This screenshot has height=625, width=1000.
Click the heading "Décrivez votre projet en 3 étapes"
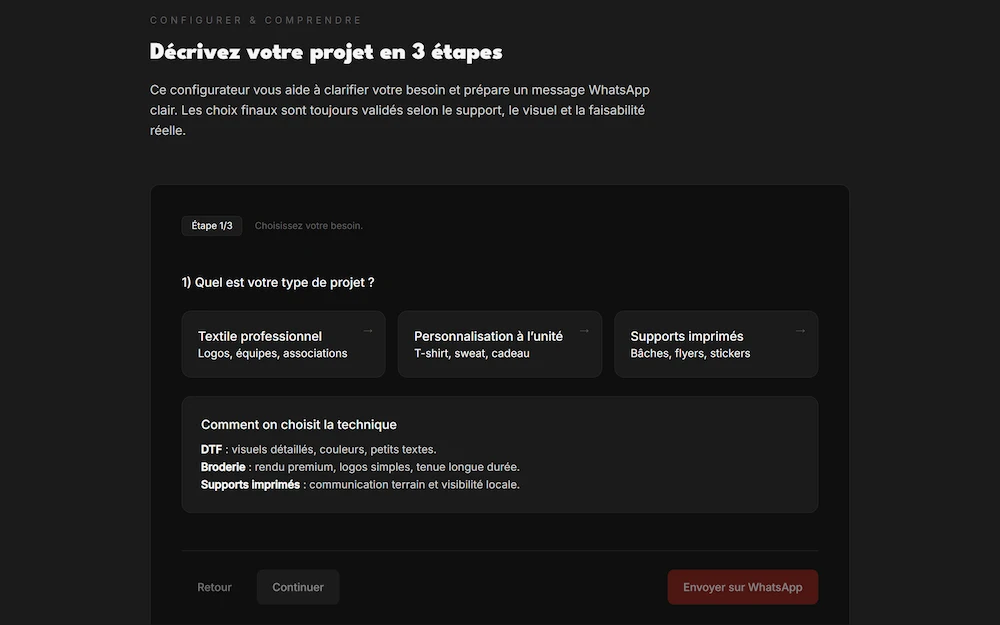click(325, 51)
